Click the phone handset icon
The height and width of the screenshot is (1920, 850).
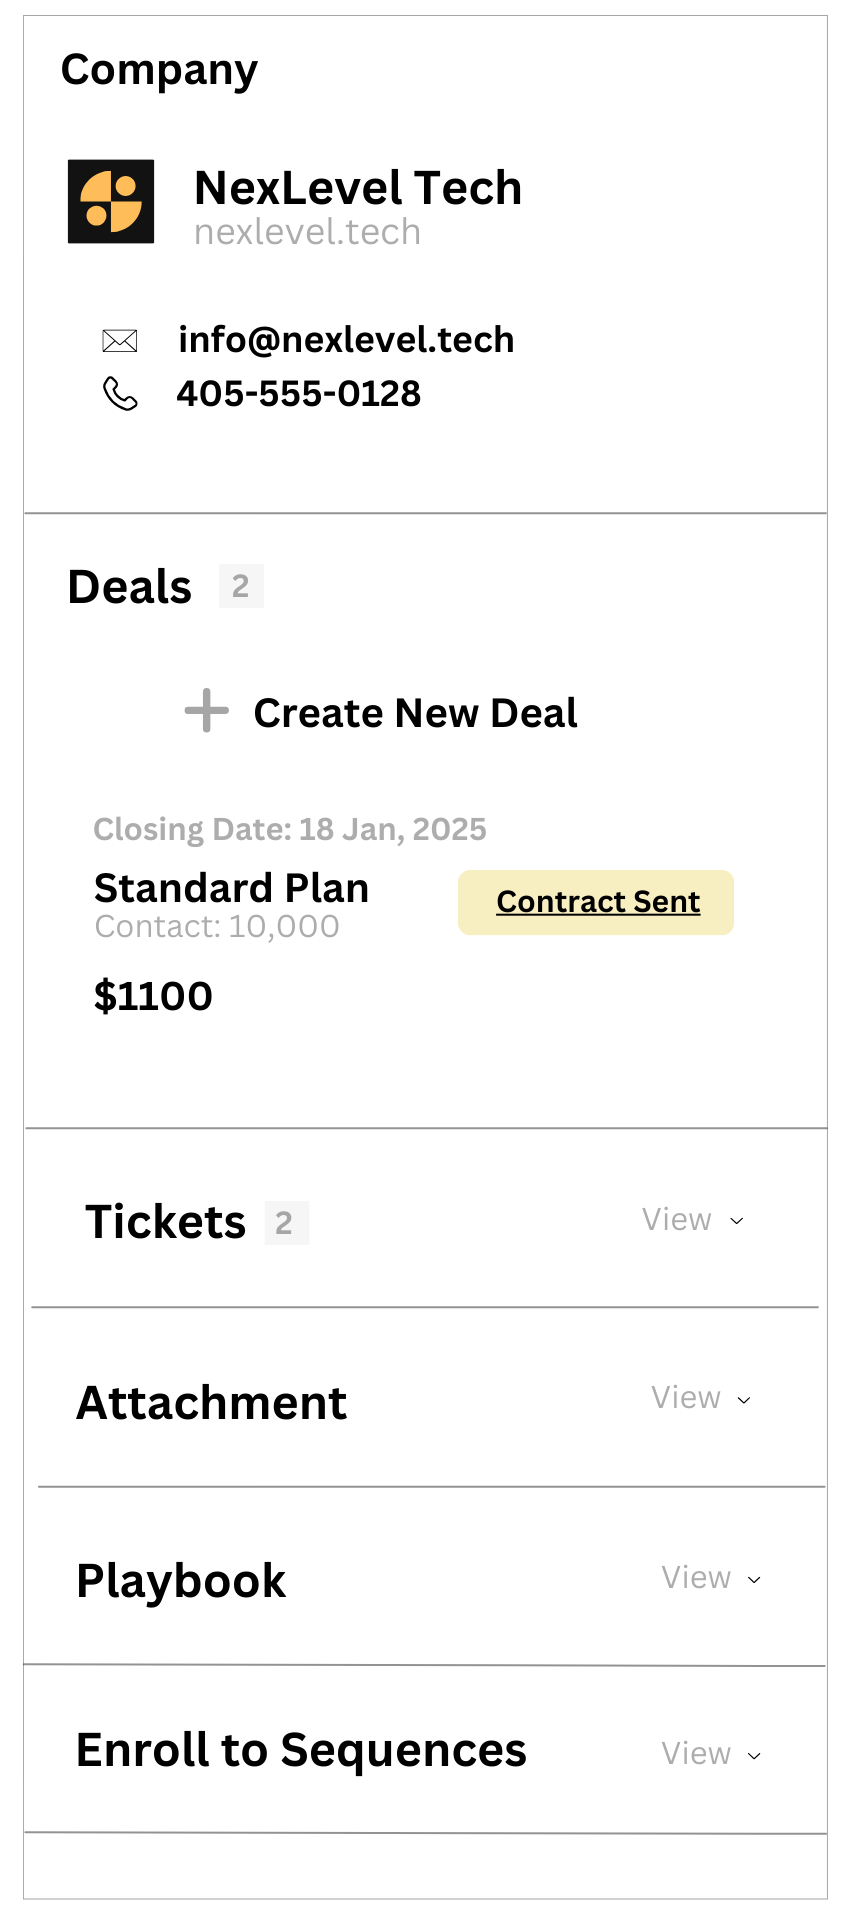120,394
